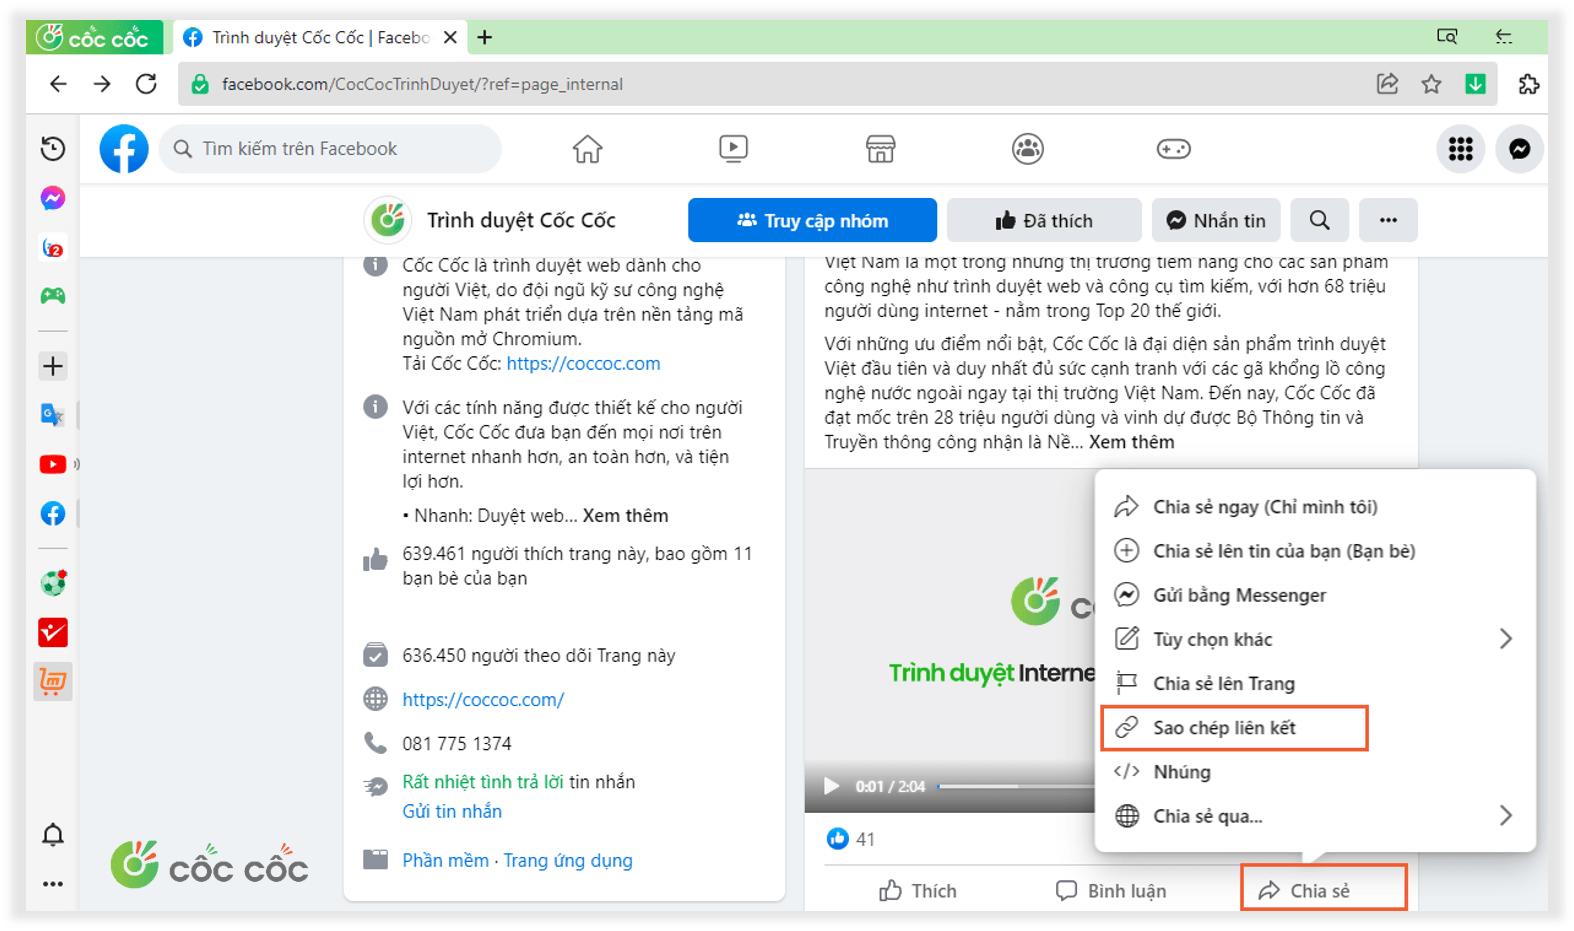Open Trang ứng dụng category link
The width and height of the screenshot is (1574, 931).
[568, 860]
